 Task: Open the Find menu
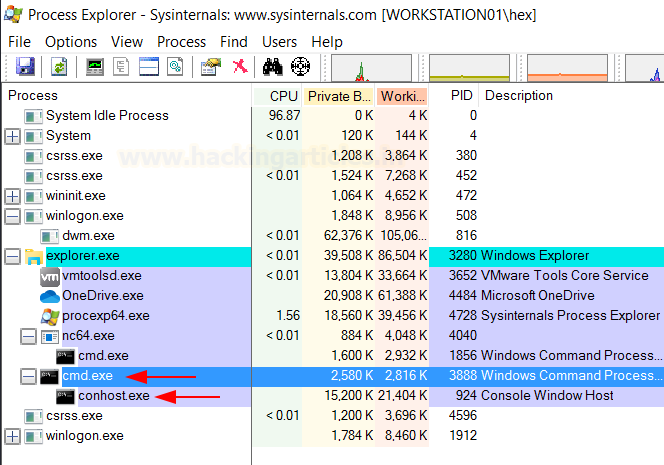pyautogui.click(x=234, y=42)
